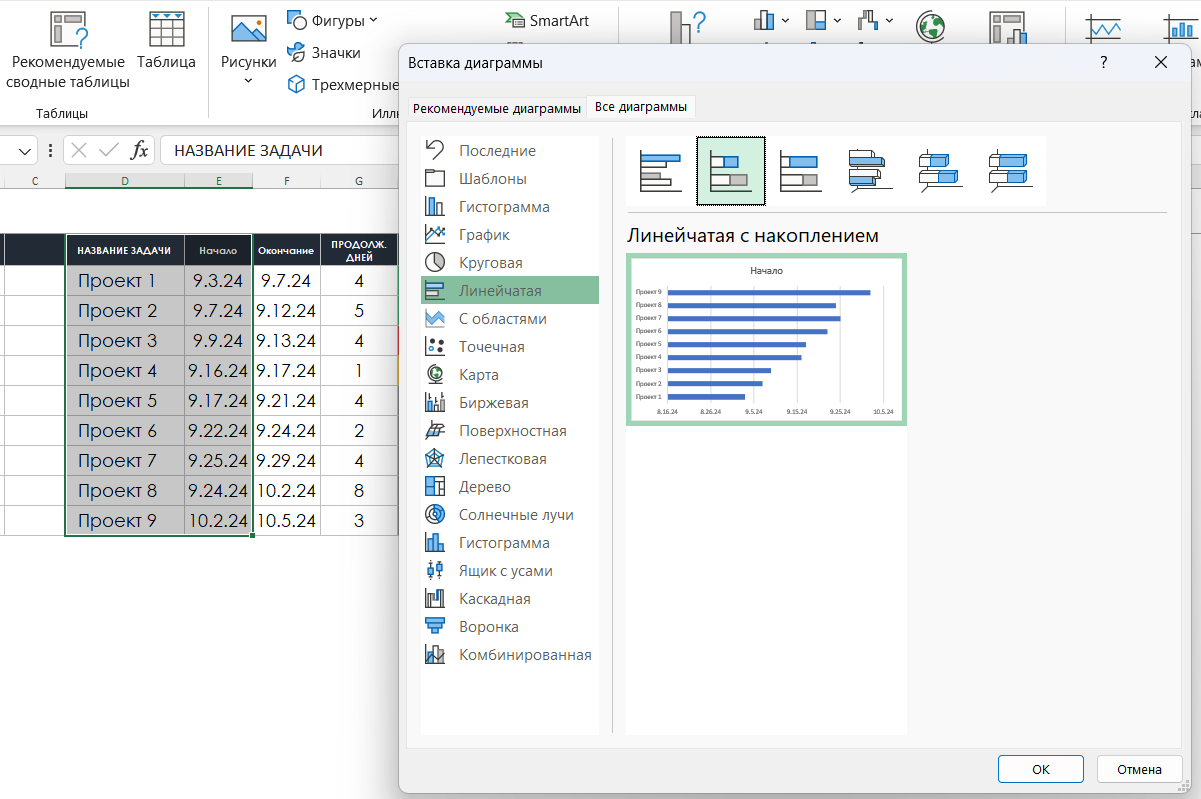This screenshot has width=1201, height=799.
Task: Click the НАЗВАНИЕ ЗАДАЧИ header cell
Action: [125, 250]
